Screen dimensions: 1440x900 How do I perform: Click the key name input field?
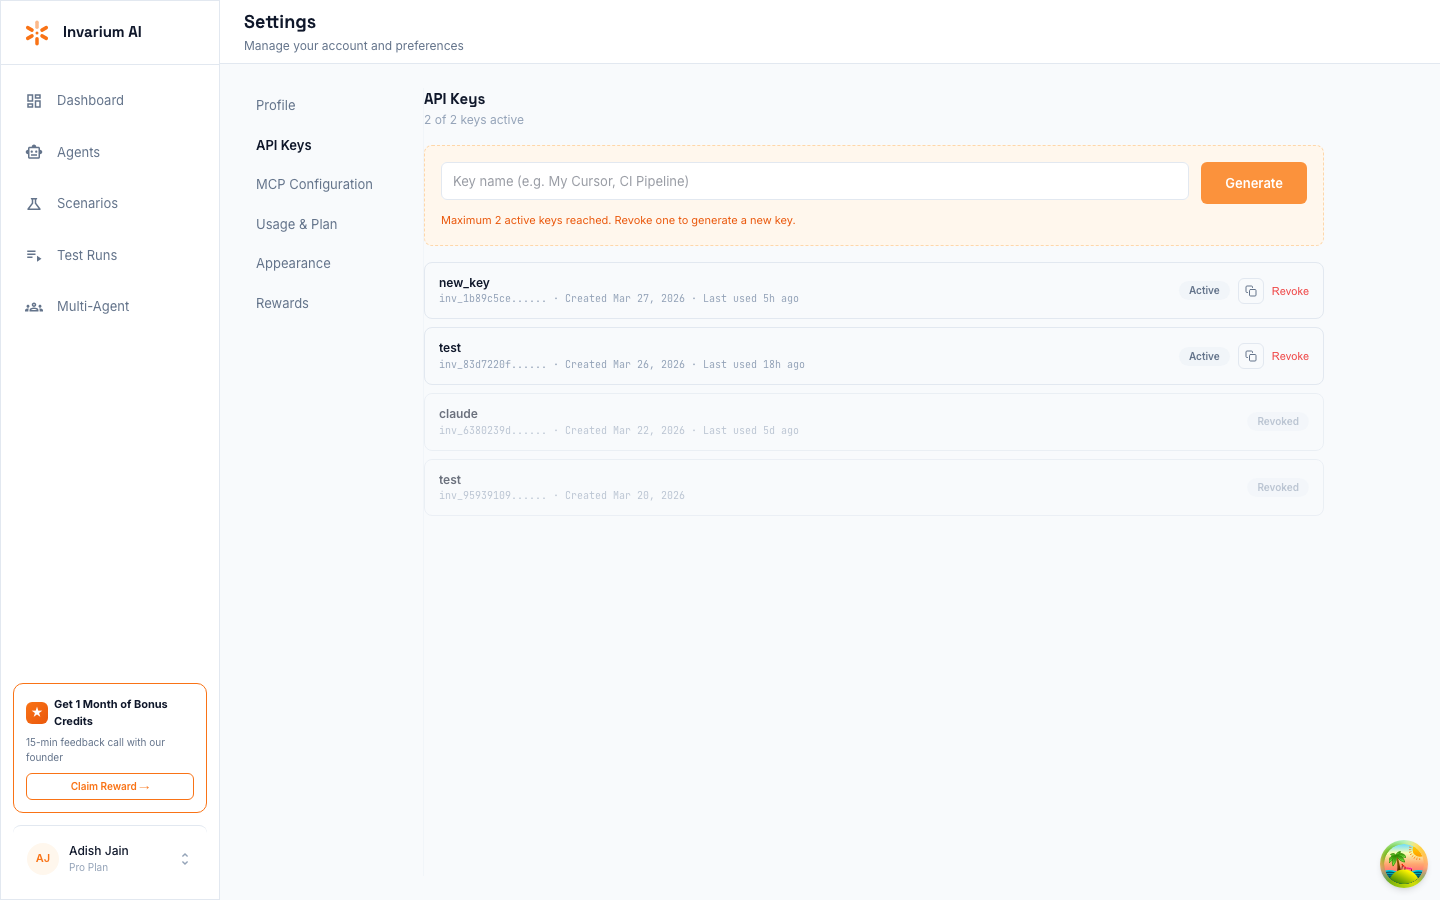click(x=813, y=181)
